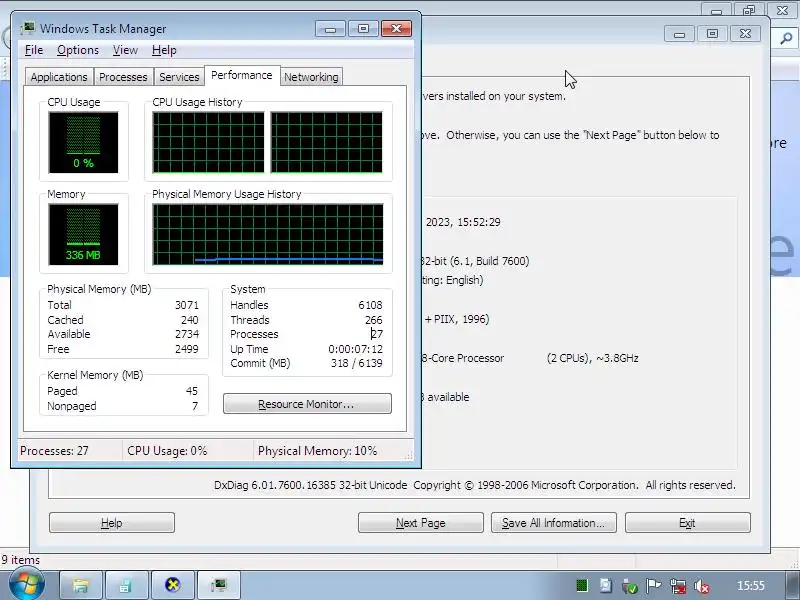Click the Exit button in DxDiag

coord(687,523)
